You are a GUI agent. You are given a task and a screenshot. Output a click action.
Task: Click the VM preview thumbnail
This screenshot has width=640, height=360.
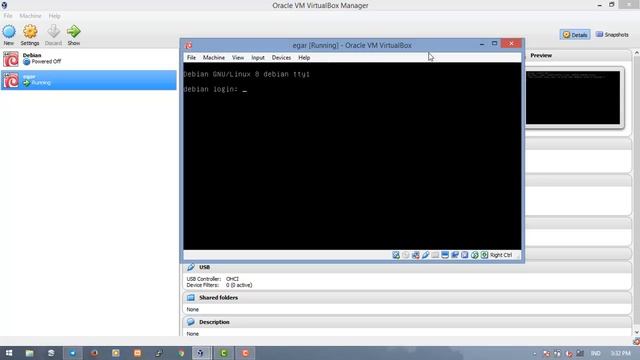click(x=573, y=98)
